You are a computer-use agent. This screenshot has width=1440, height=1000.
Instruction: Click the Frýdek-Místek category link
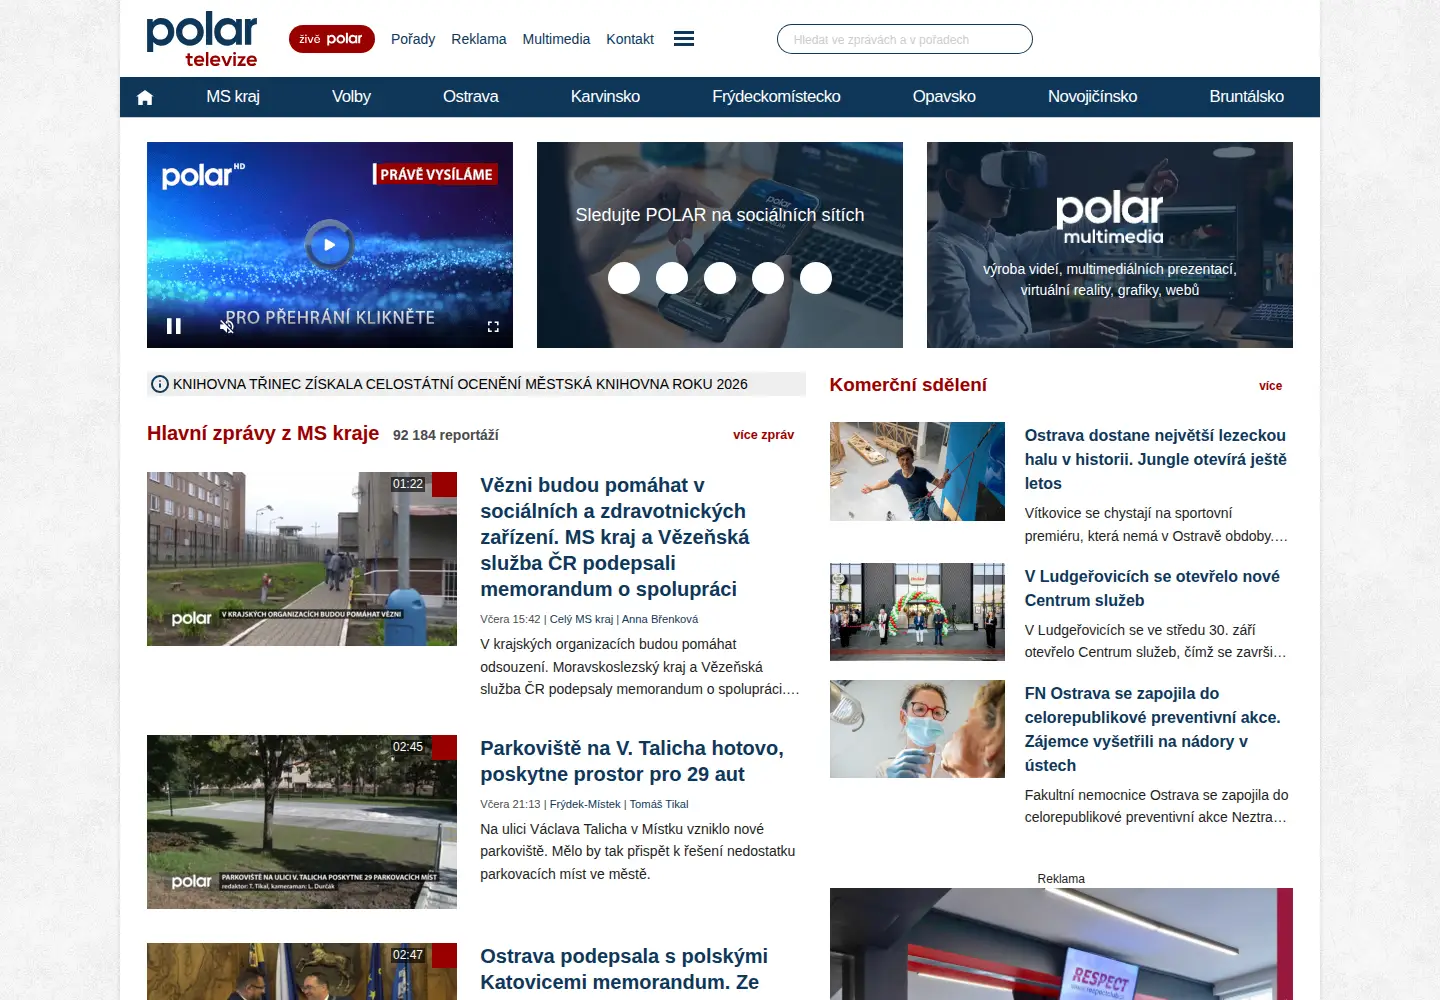(x=585, y=804)
